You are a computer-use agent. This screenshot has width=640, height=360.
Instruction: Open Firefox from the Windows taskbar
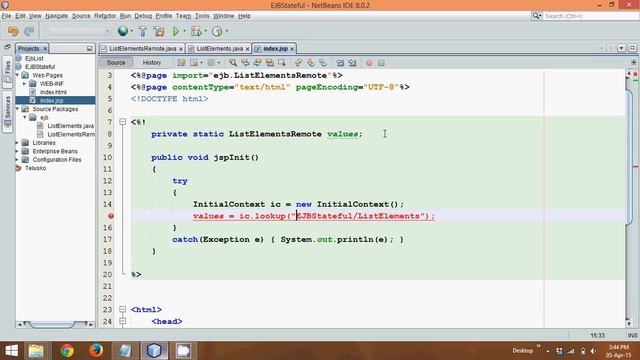(x=96, y=351)
